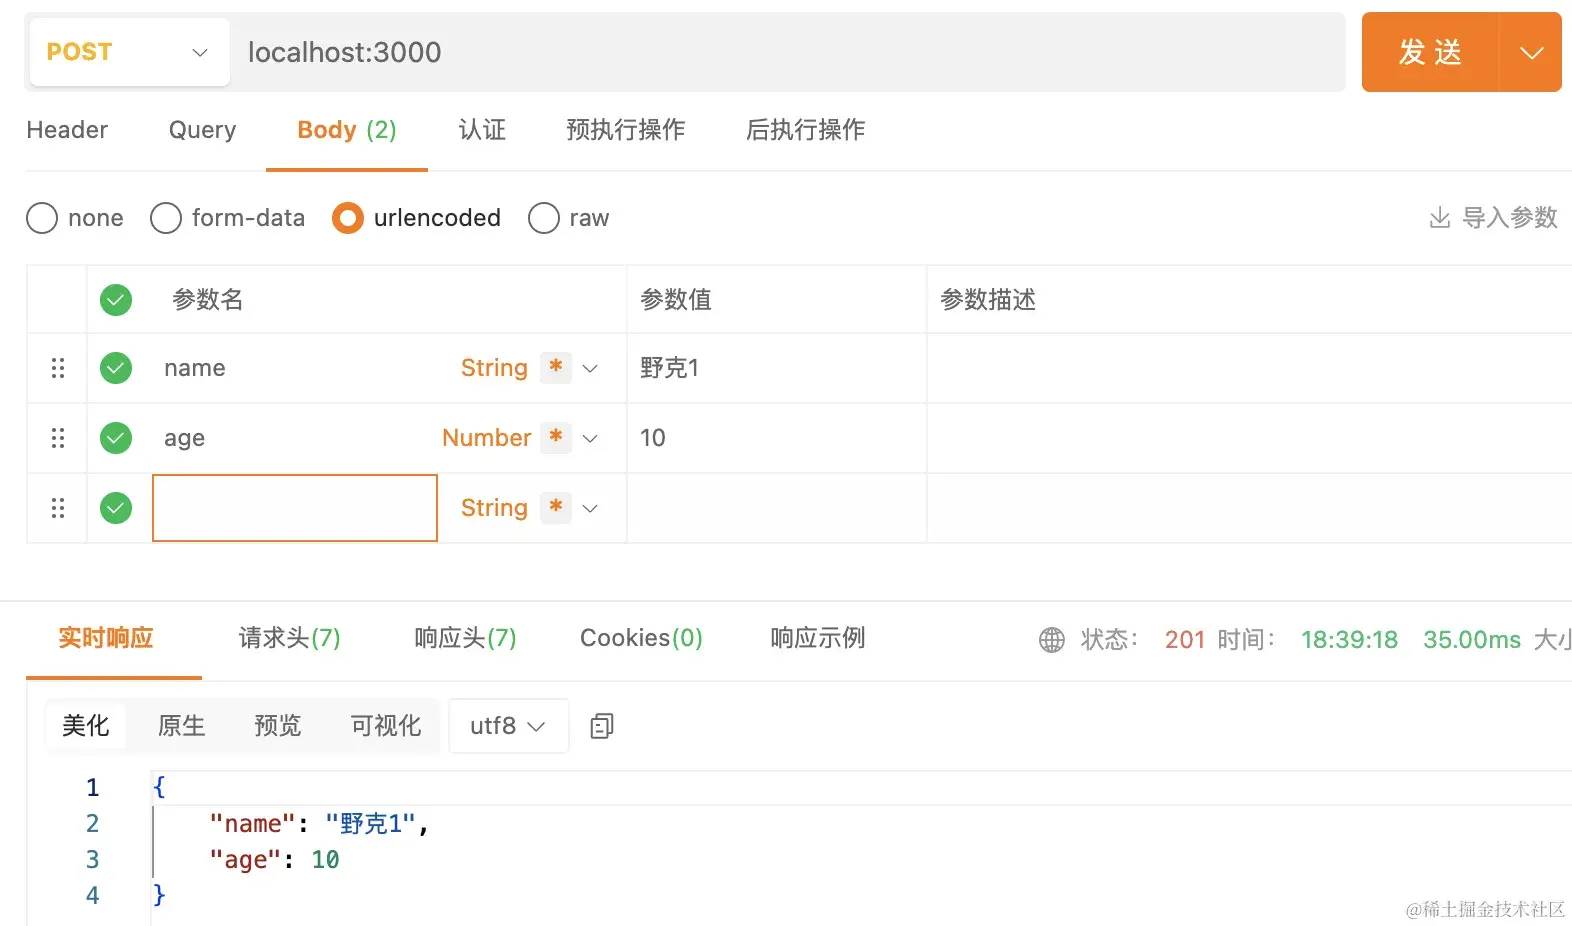Click the empty parameter name input

pos(295,508)
